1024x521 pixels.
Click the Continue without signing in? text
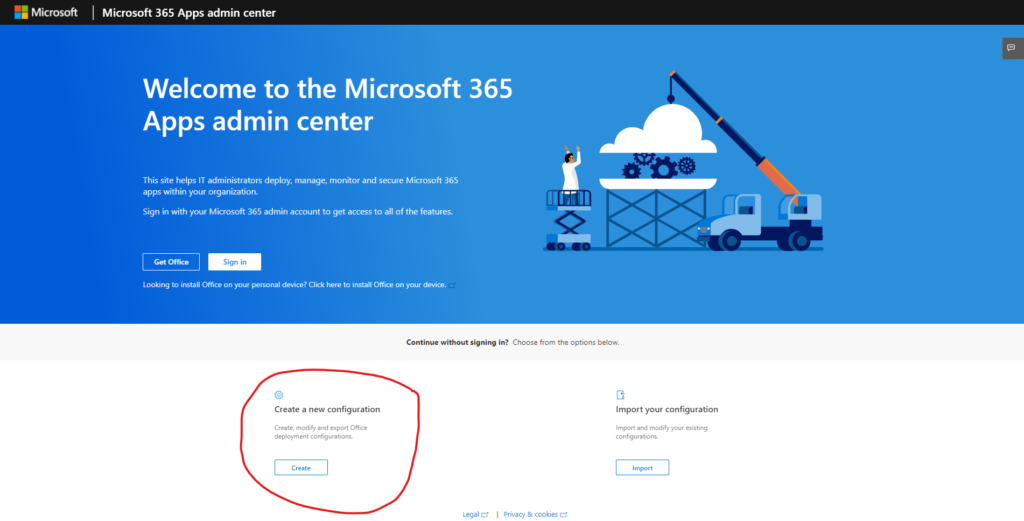457,342
